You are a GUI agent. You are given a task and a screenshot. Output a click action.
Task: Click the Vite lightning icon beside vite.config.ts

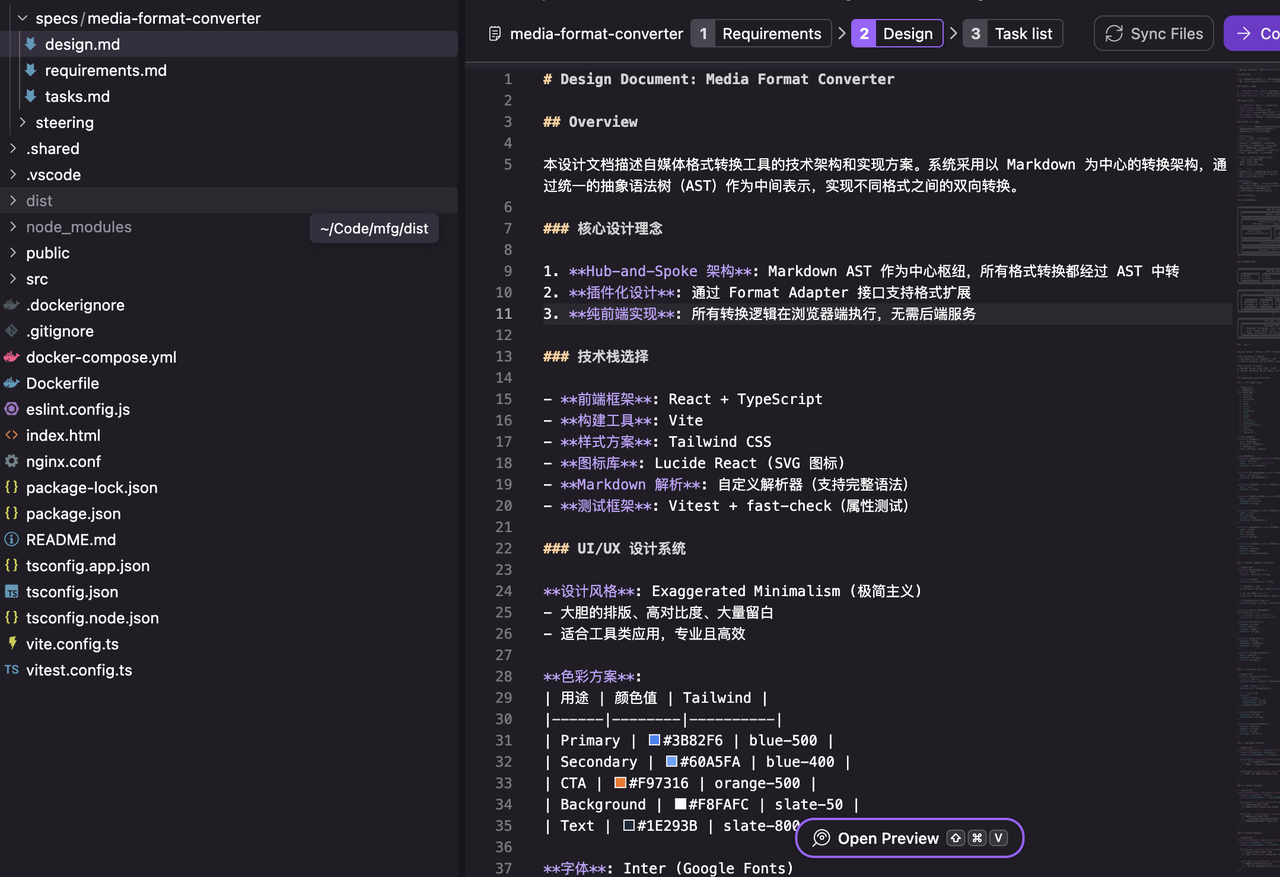click(12, 644)
